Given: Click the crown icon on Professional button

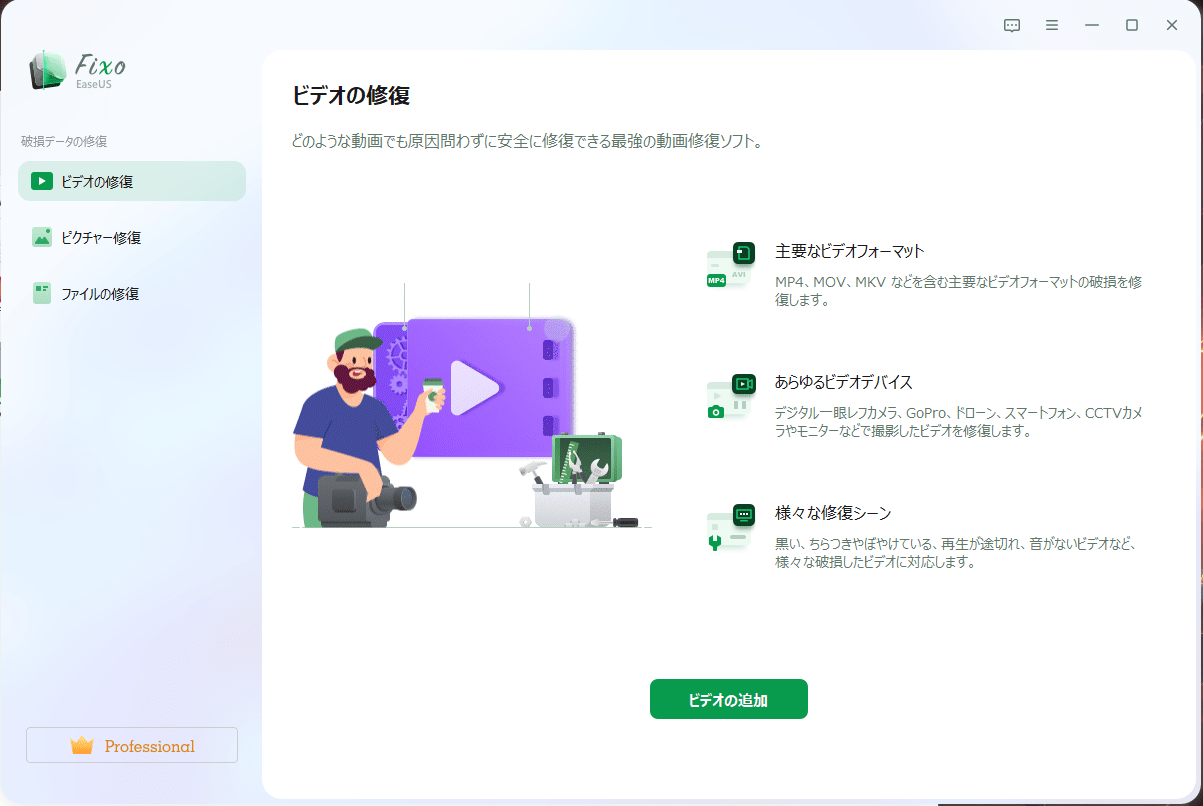Looking at the screenshot, I should 82,745.
